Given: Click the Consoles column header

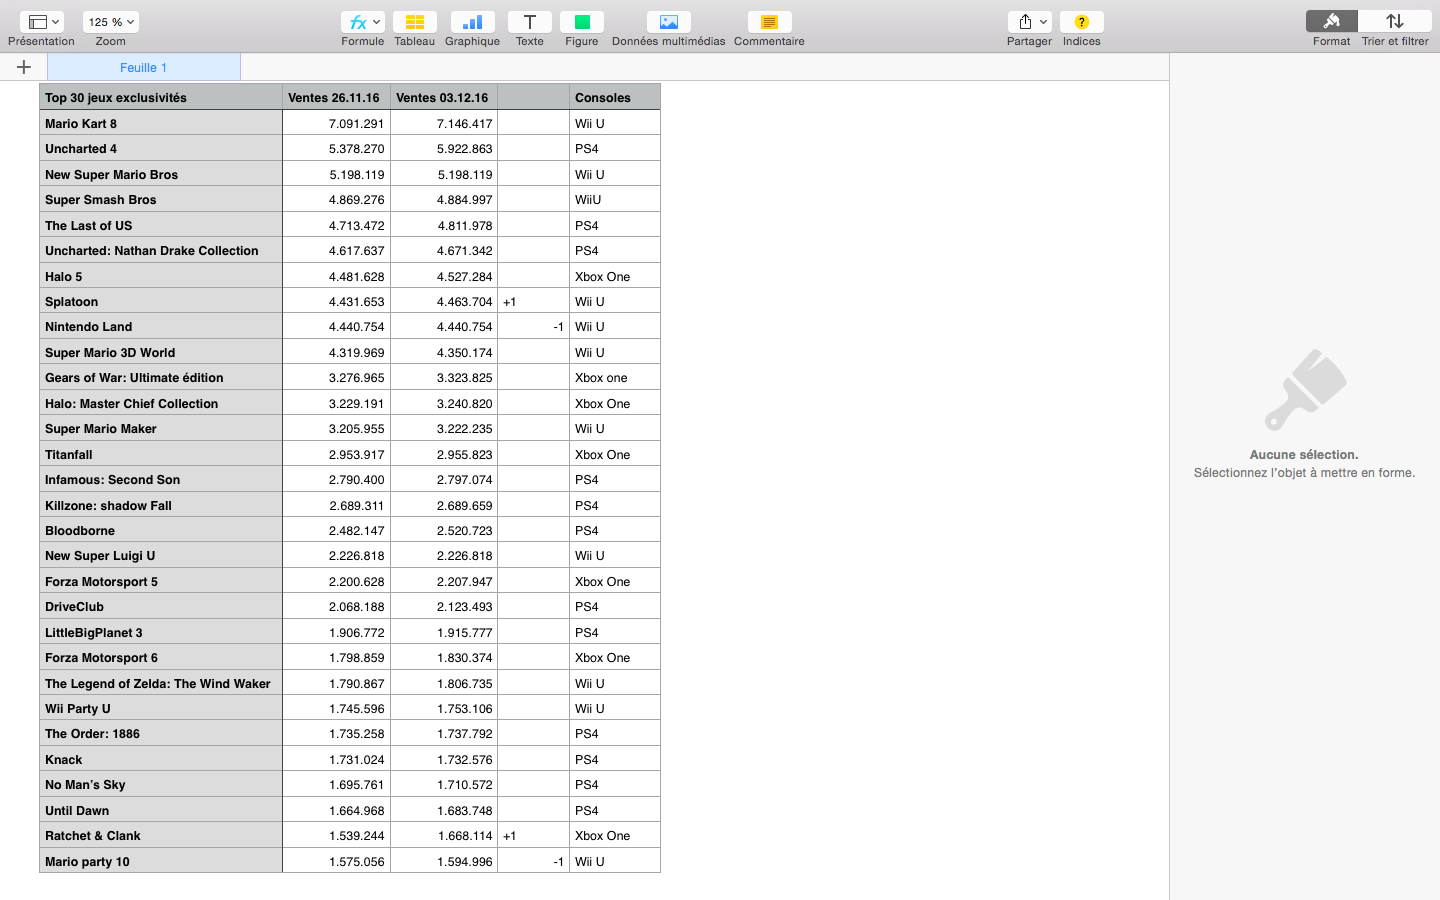Looking at the screenshot, I should (x=615, y=97).
